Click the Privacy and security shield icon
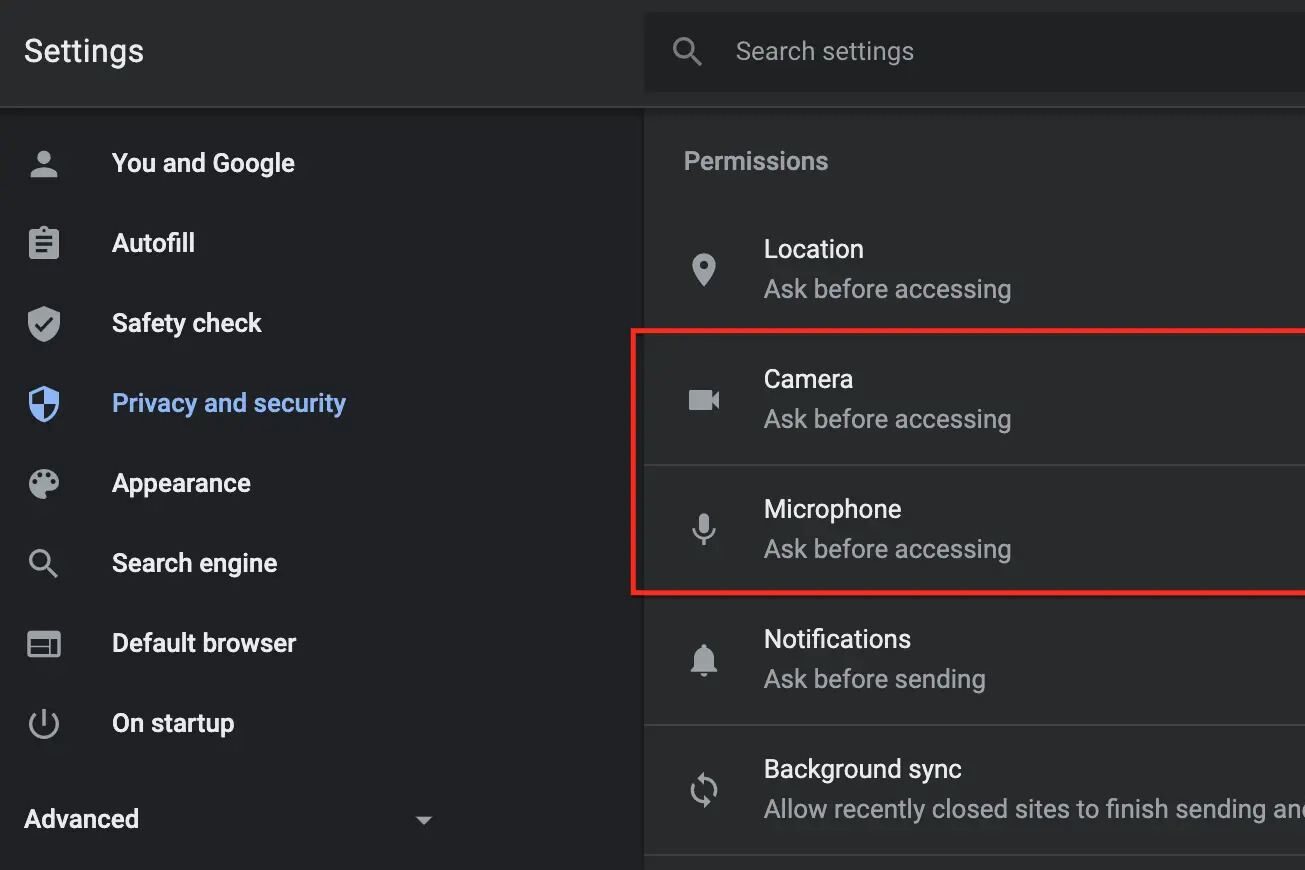 [x=43, y=403]
